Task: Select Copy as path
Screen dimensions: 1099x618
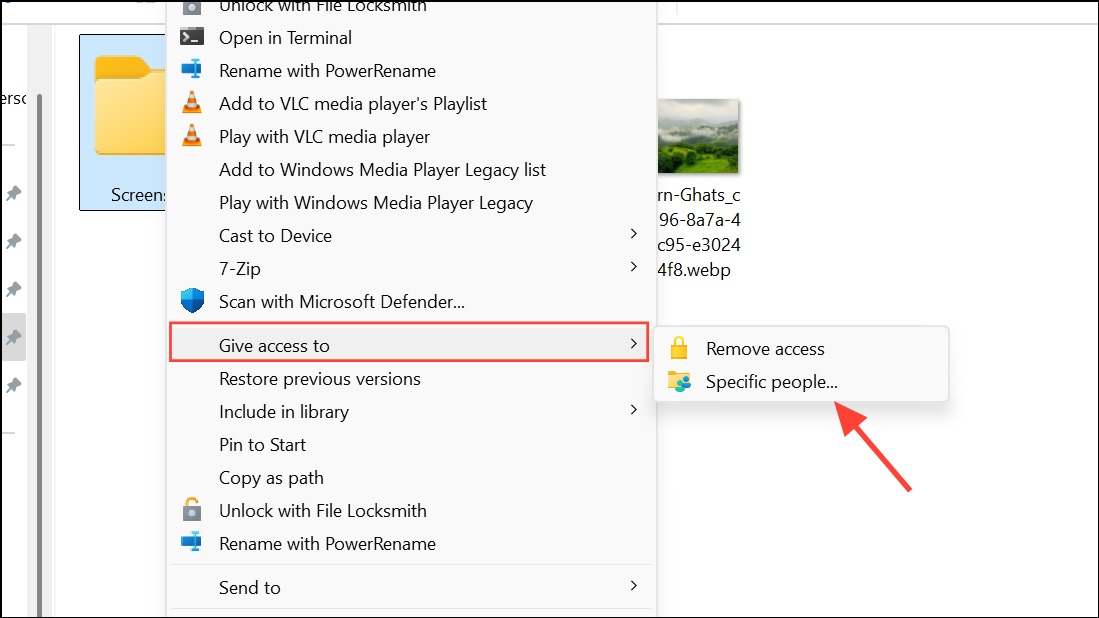Action: coord(271,478)
